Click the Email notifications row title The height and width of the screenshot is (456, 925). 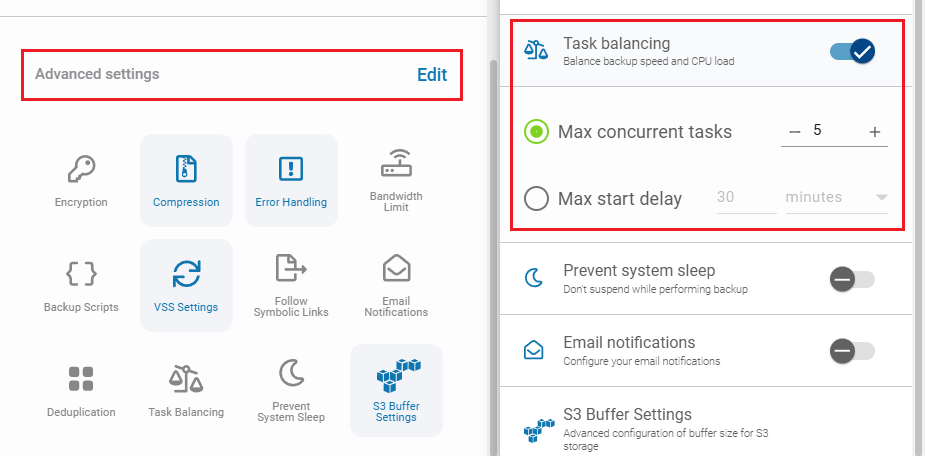[629, 342]
